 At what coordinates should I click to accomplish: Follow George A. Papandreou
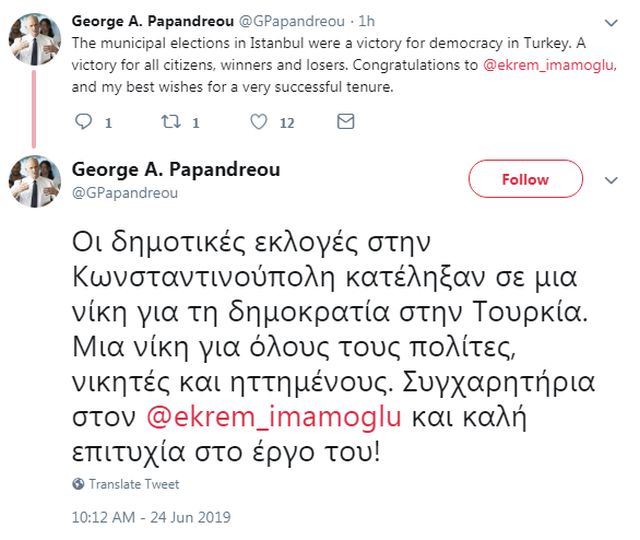526,180
